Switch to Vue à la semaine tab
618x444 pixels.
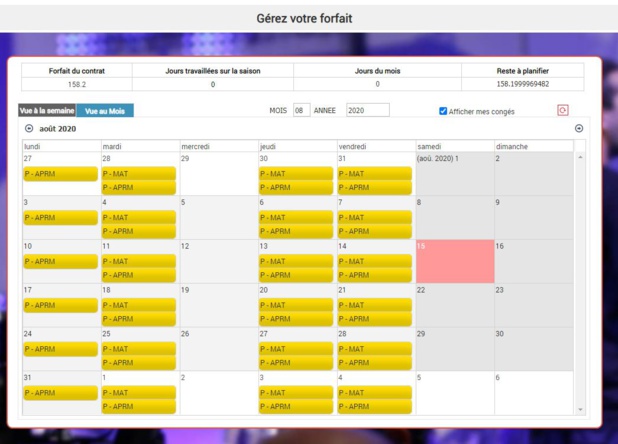pyautogui.click(x=47, y=111)
